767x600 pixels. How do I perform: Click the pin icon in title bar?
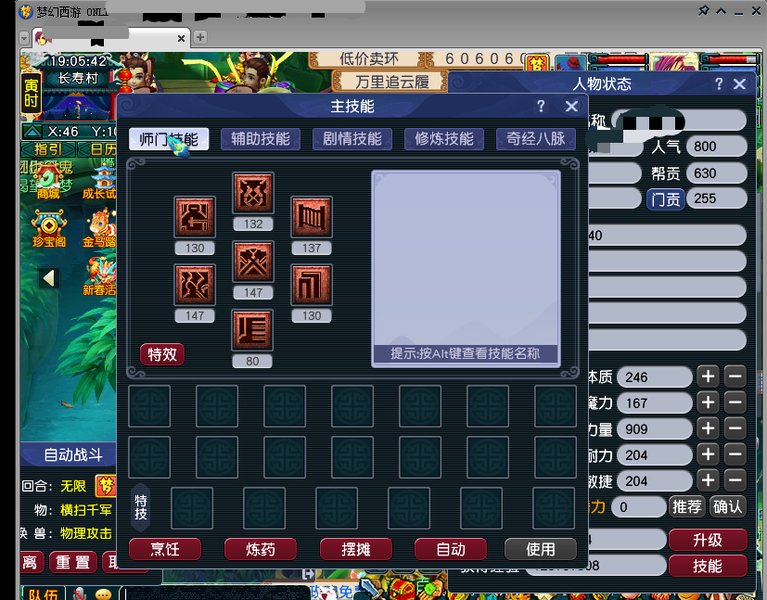(703, 10)
